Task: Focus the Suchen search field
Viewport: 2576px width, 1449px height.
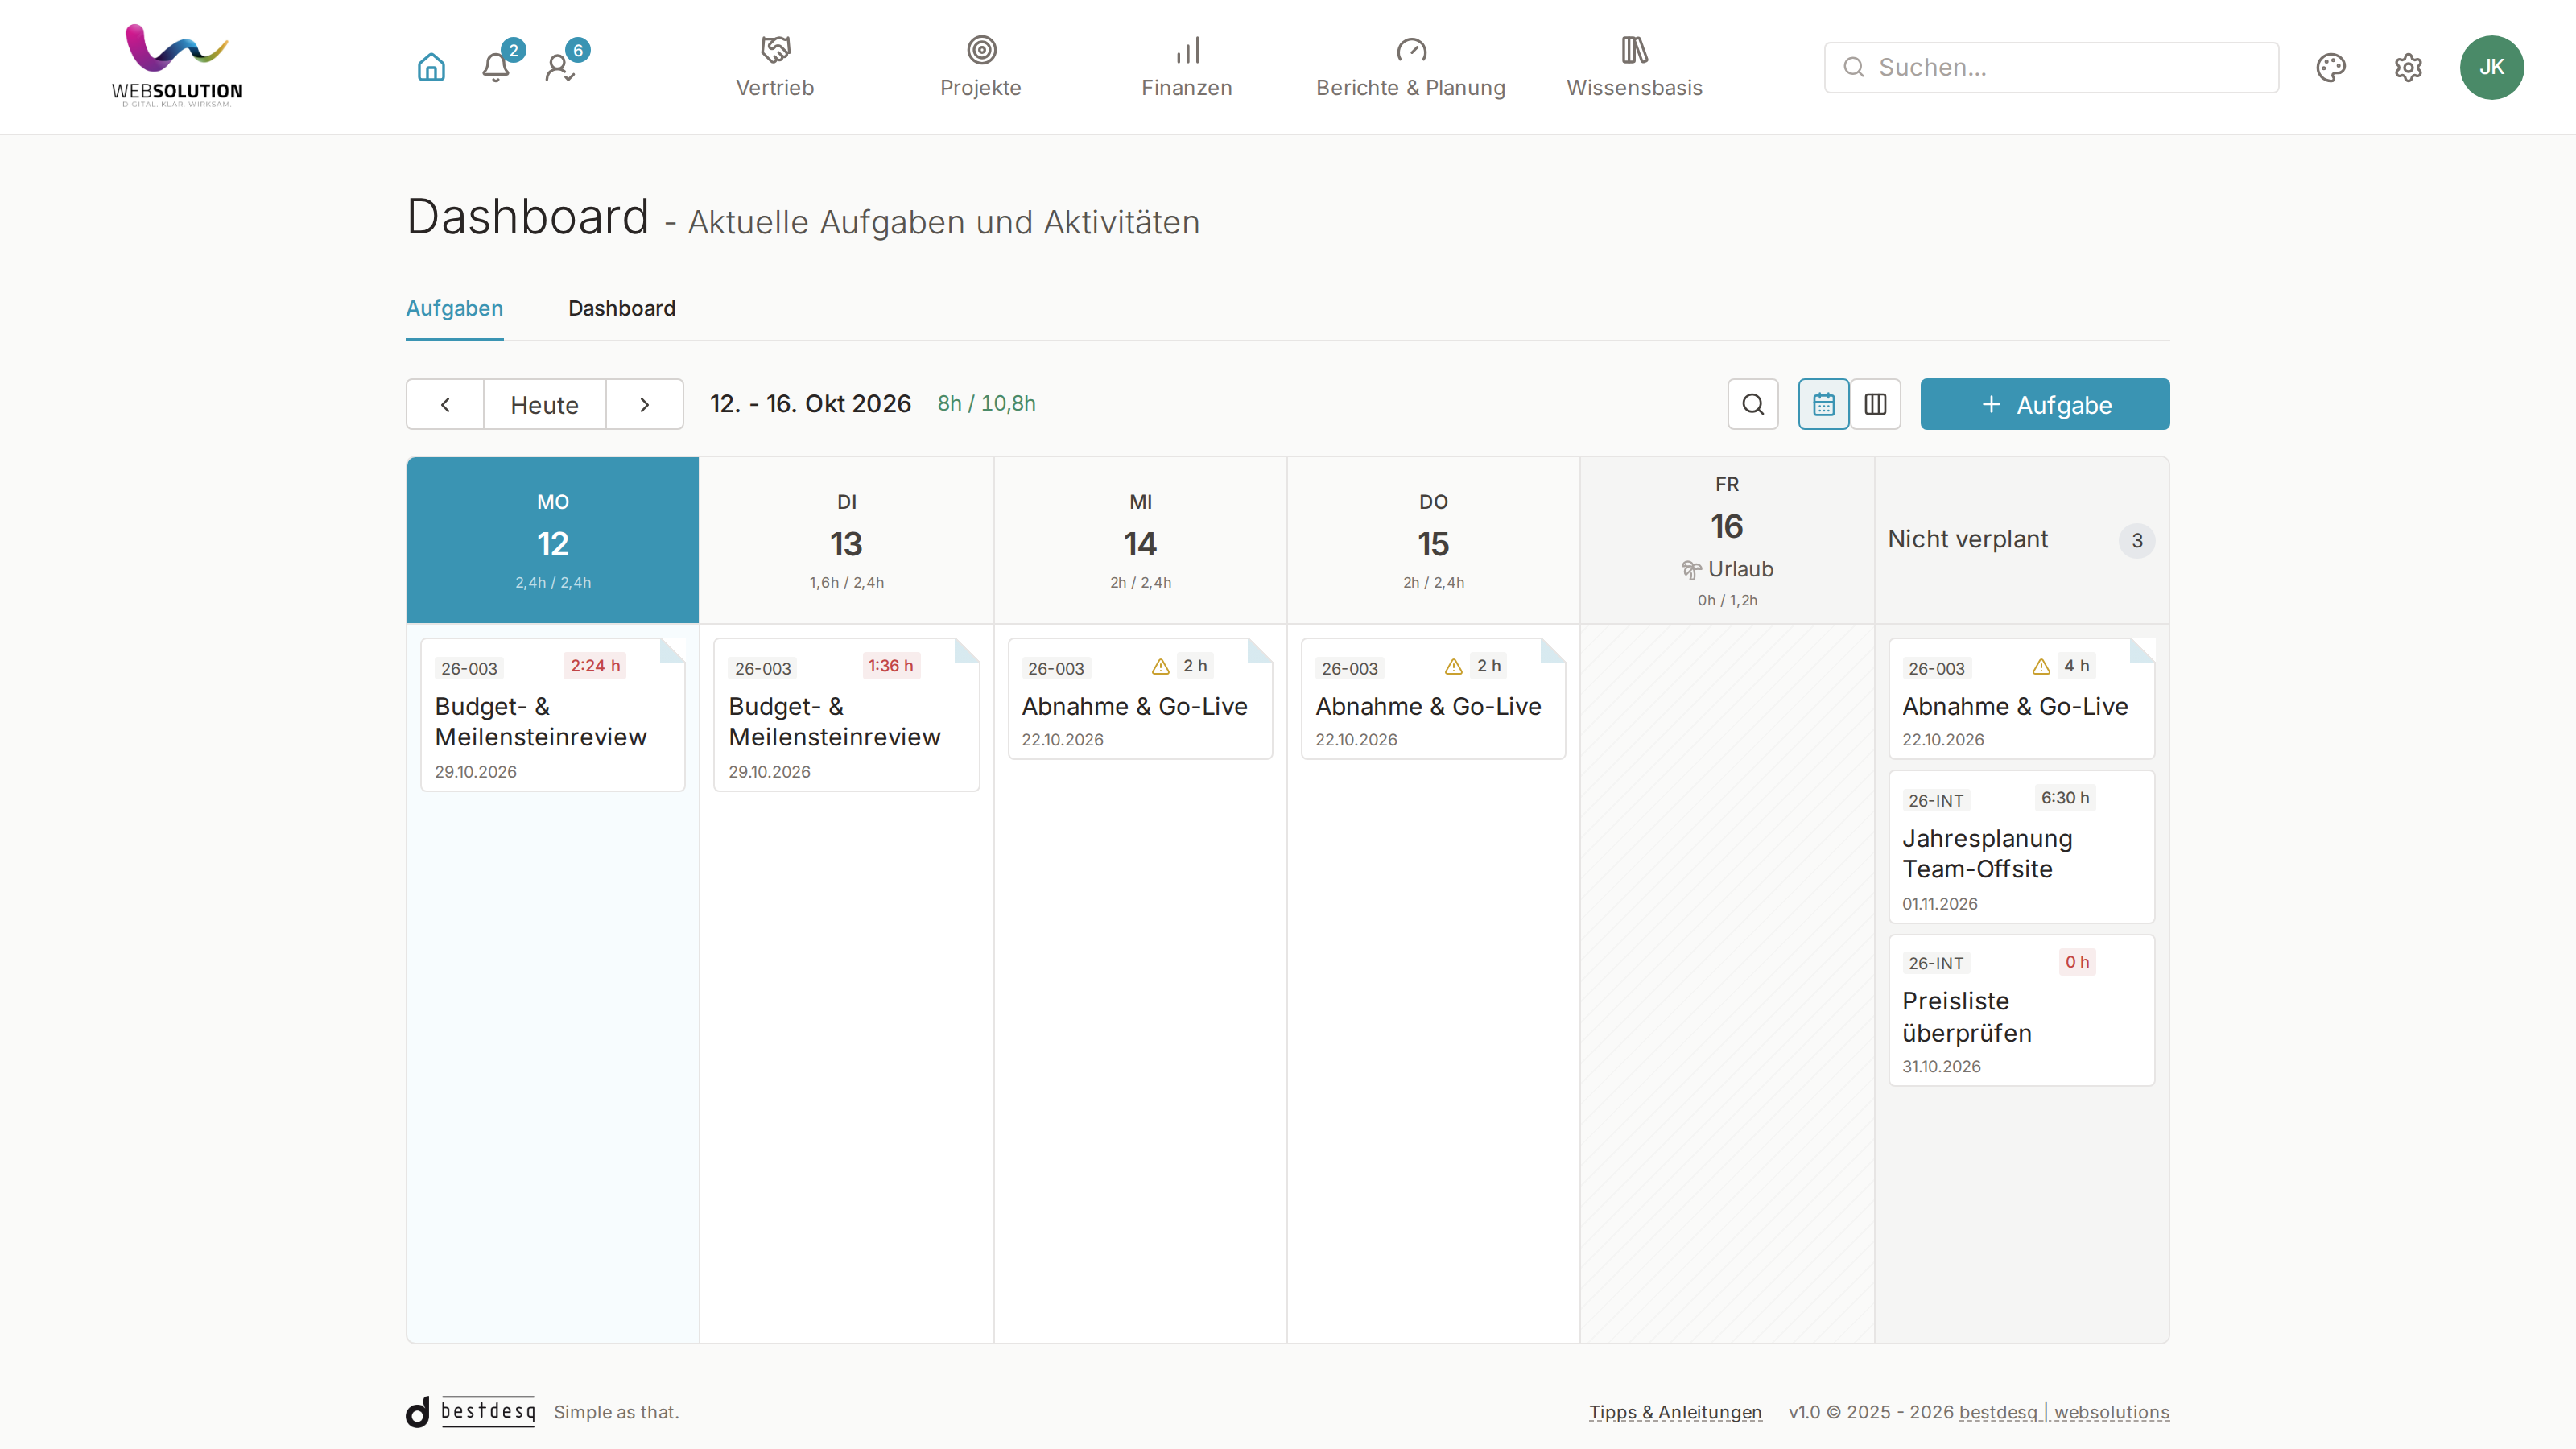Action: coord(2051,67)
